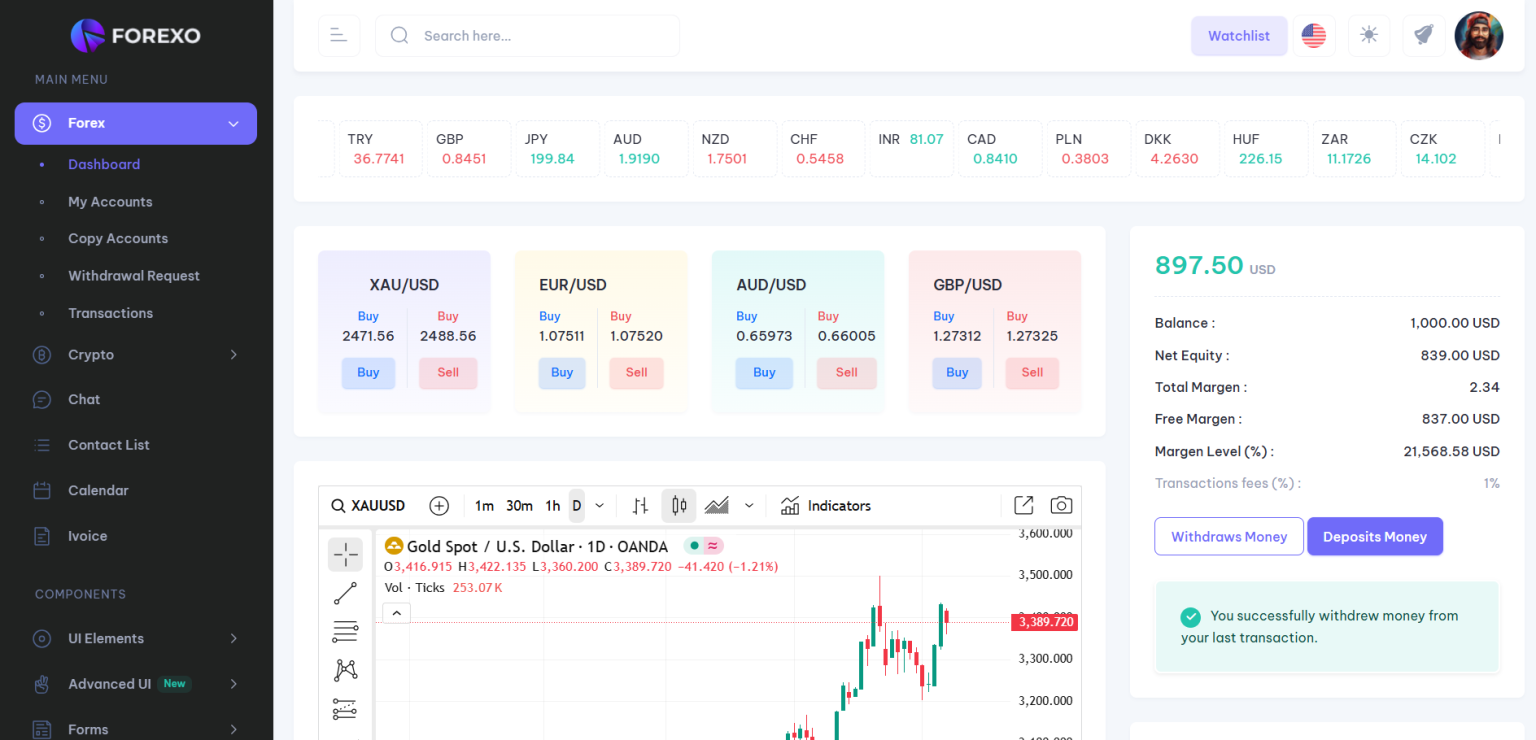Viewport: 1536px width, 740px height.
Task: Open the timeframe dropdown next to D
Action: click(598, 505)
